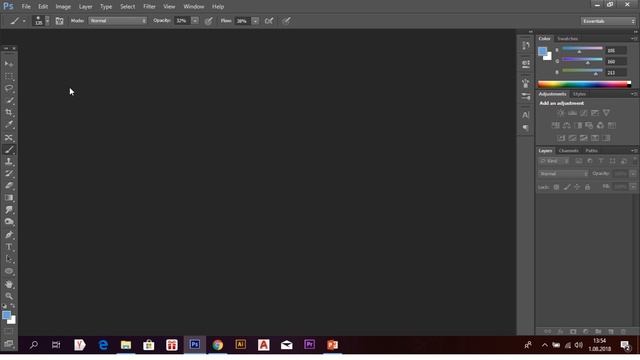The width and height of the screenshot is (640, 360).
Task: Select the Move tool
Action: pyautogui.click(x=9, y=64)
